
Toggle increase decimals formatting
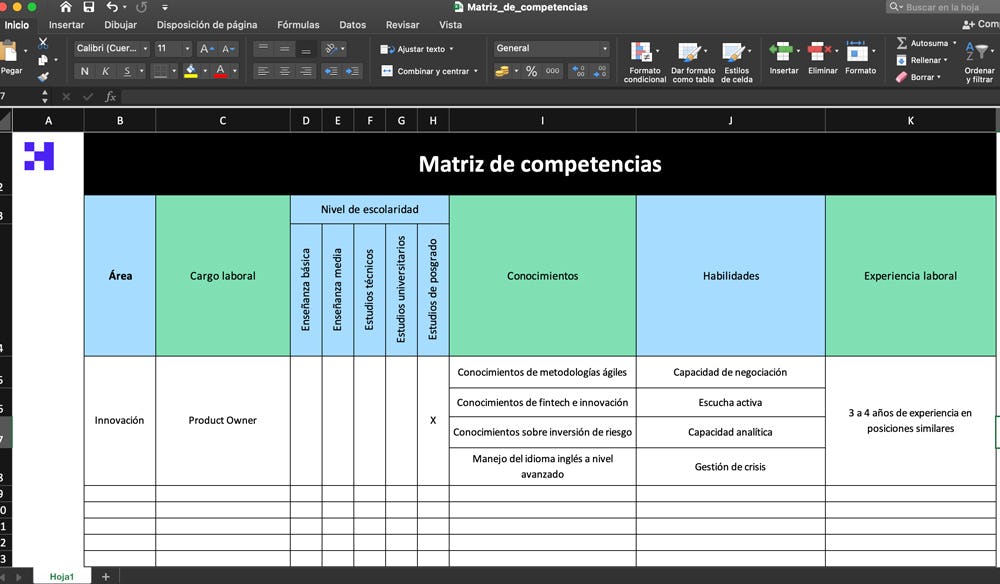click(x=576, y=71)
